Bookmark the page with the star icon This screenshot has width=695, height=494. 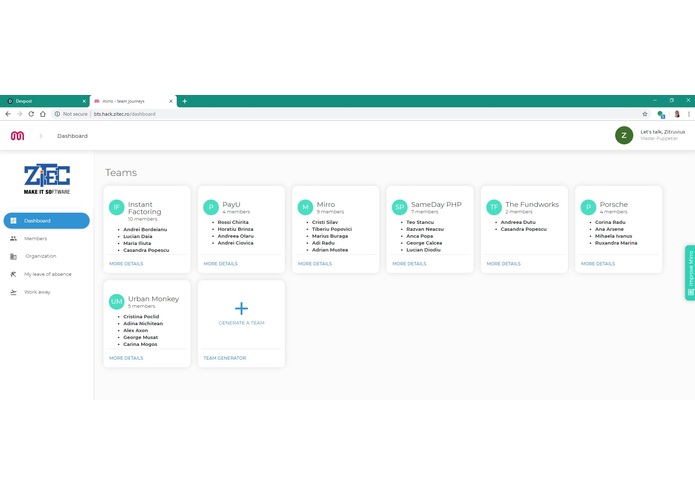[x=645, y=114]
